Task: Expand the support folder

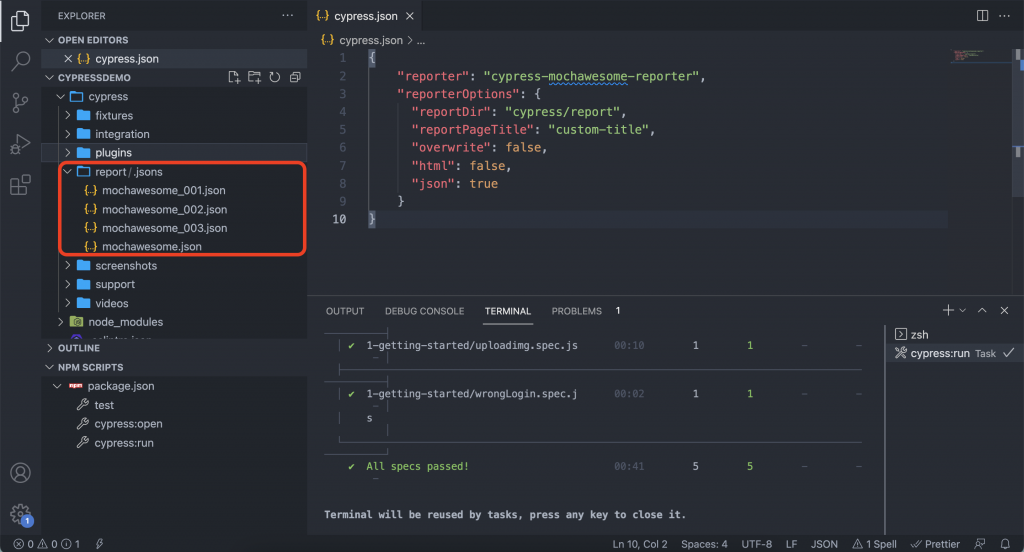Action: pyautogui.click(x=67, y=284)
